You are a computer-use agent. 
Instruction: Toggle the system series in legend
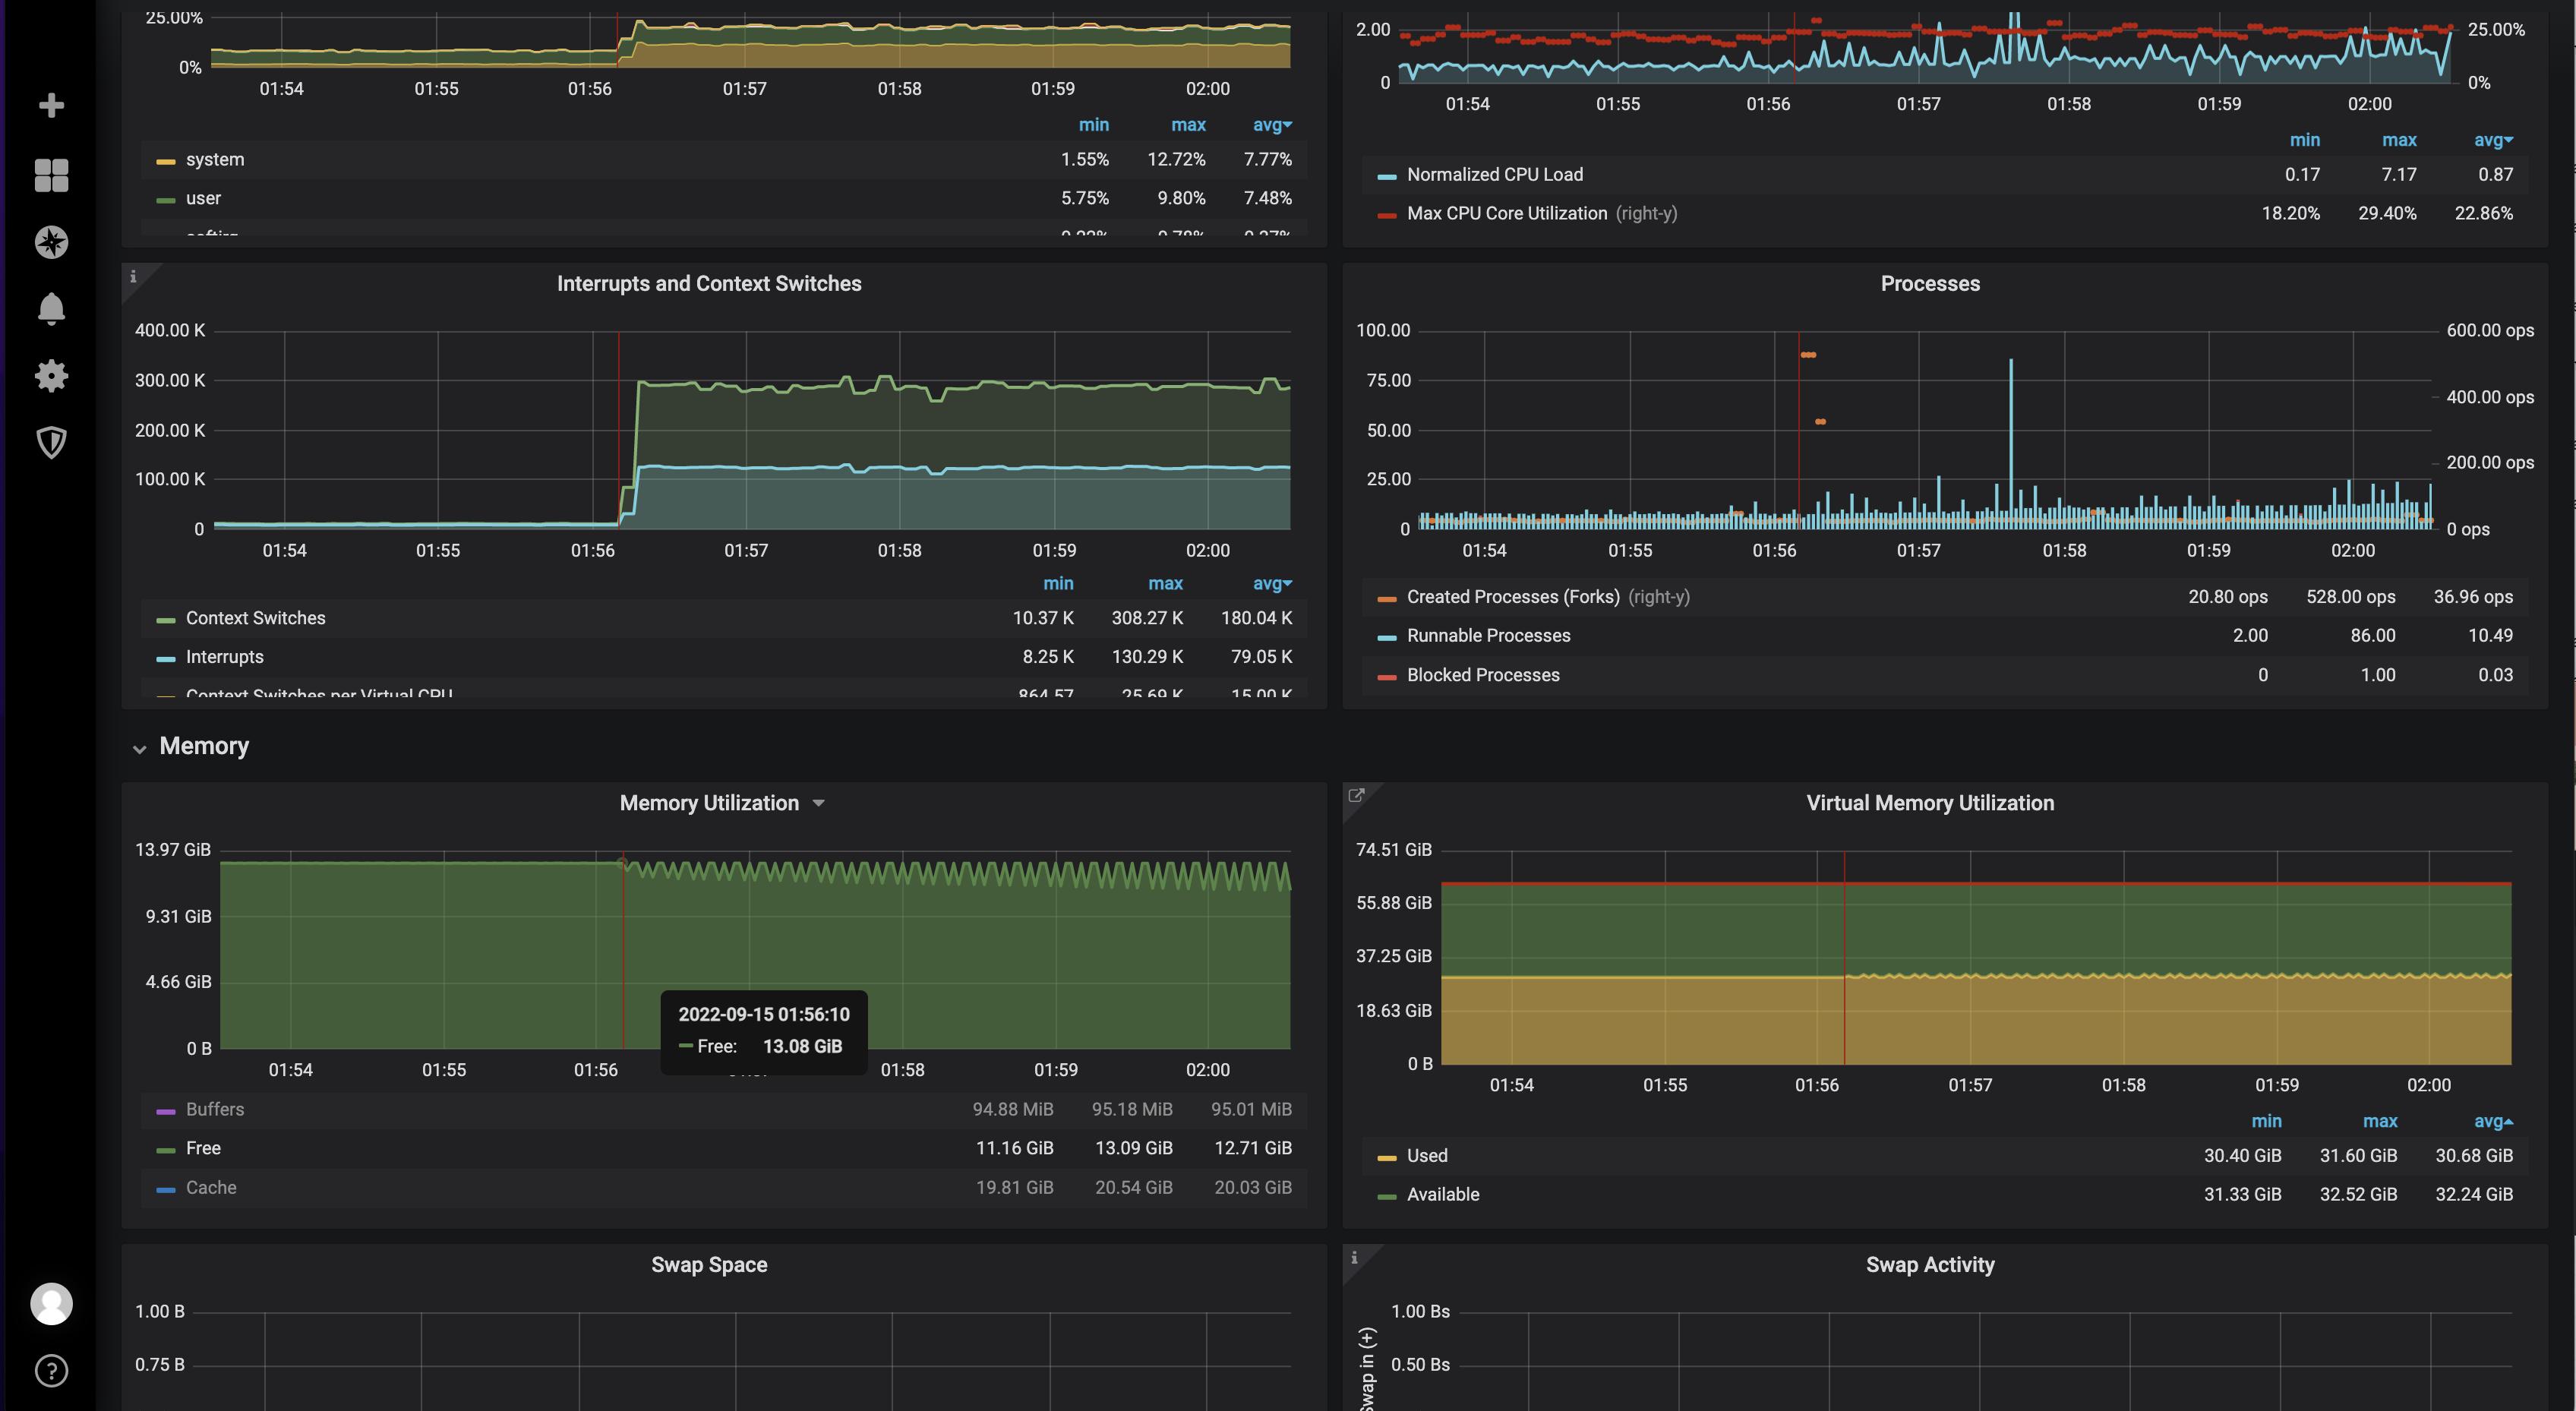(215, 159)
